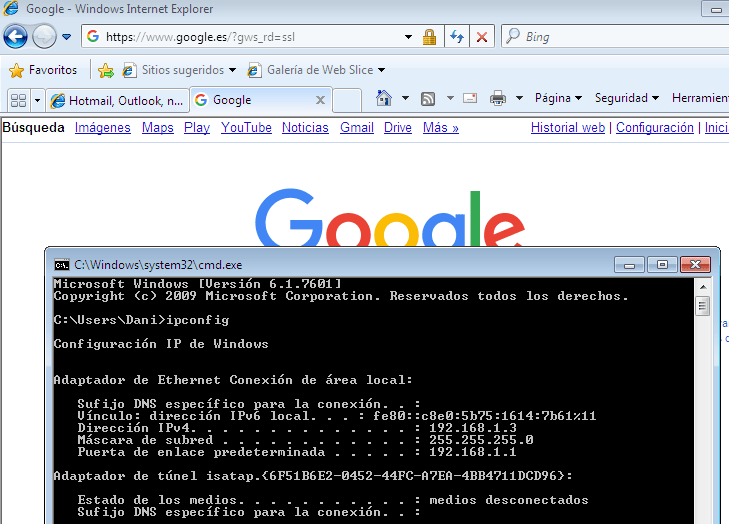Expand the address bar URL dropdown
This screenshot has height=524, width=729.
408,37
